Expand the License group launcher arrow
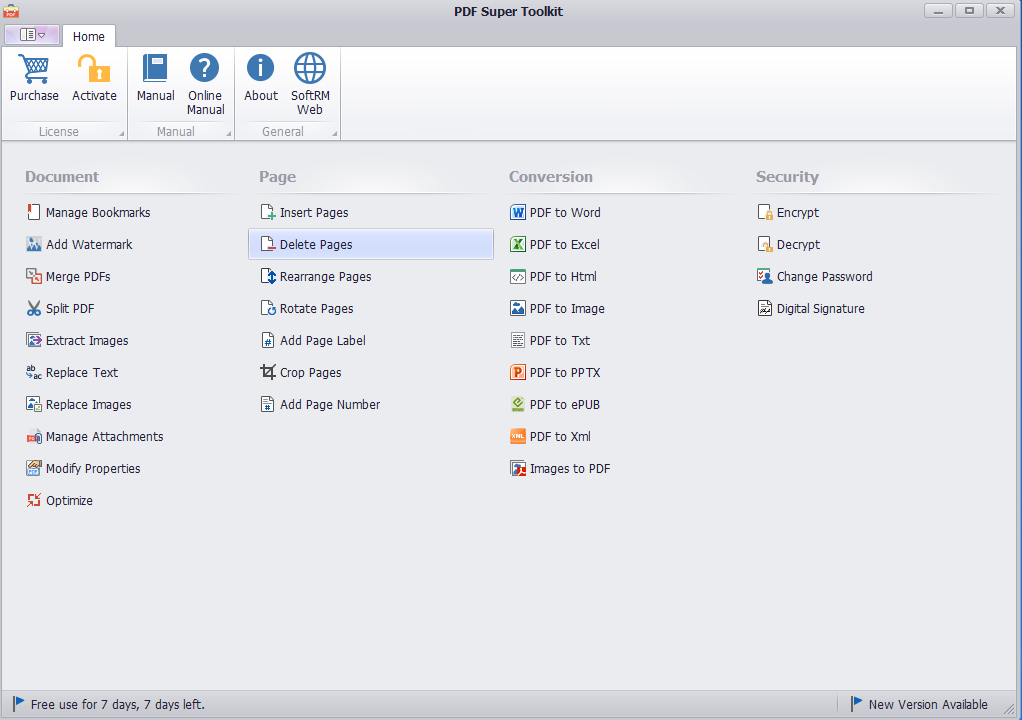The image size is (1022, 720). click(121, 134)
